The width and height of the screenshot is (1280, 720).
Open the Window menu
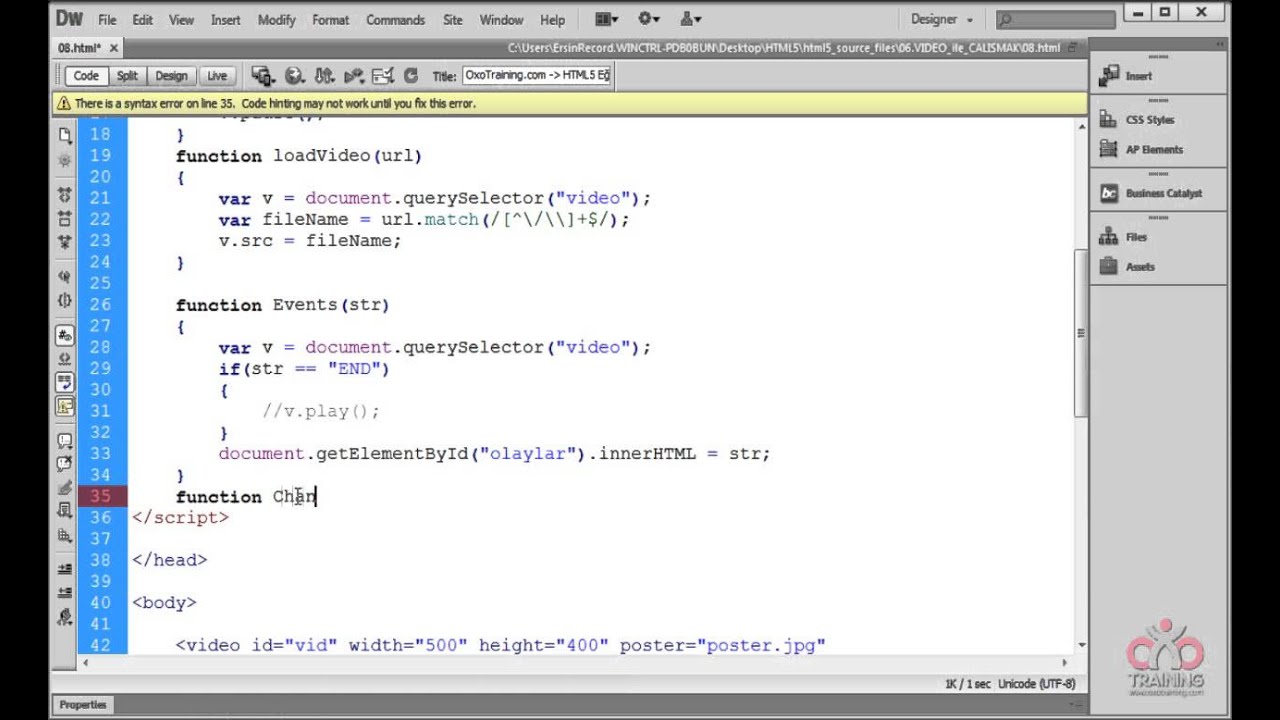tap(501, 20)
